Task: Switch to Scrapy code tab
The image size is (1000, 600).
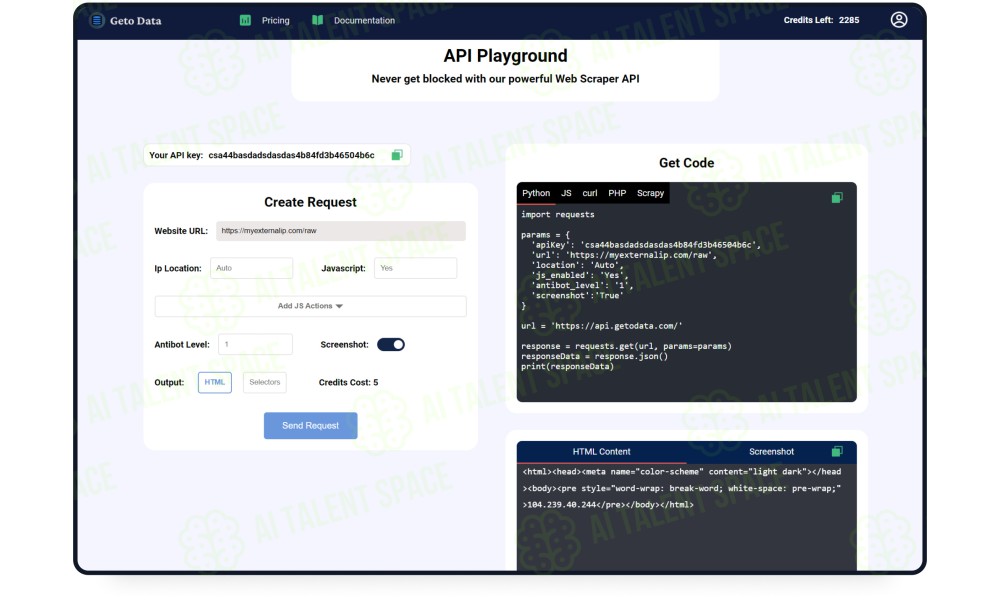Action: click(651, 193)
